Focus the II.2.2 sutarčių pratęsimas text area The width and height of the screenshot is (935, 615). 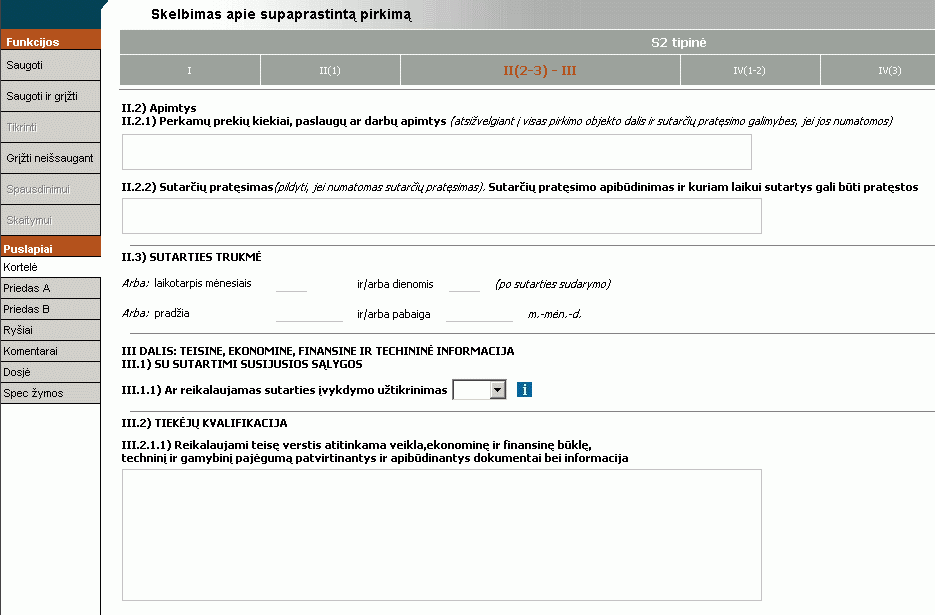(442, 216)
